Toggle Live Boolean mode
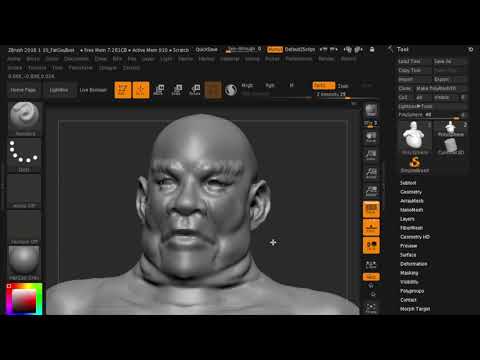Screen dimensions: 480x360 click(x=93, y=90)
